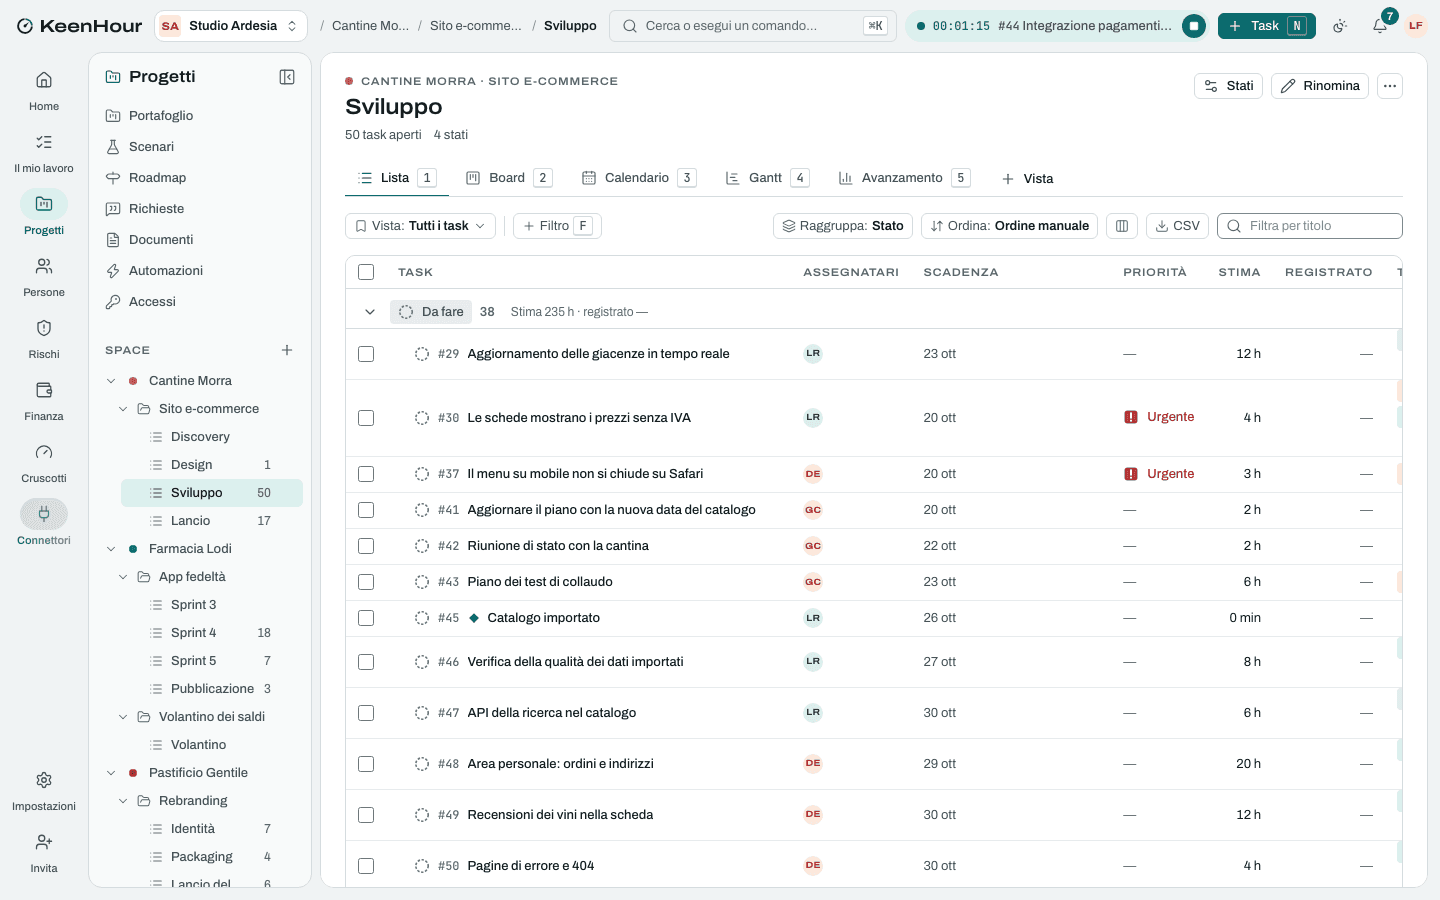
Task: Click the Cerca o esegui un comando search
Action: click(x=753, y=26)
